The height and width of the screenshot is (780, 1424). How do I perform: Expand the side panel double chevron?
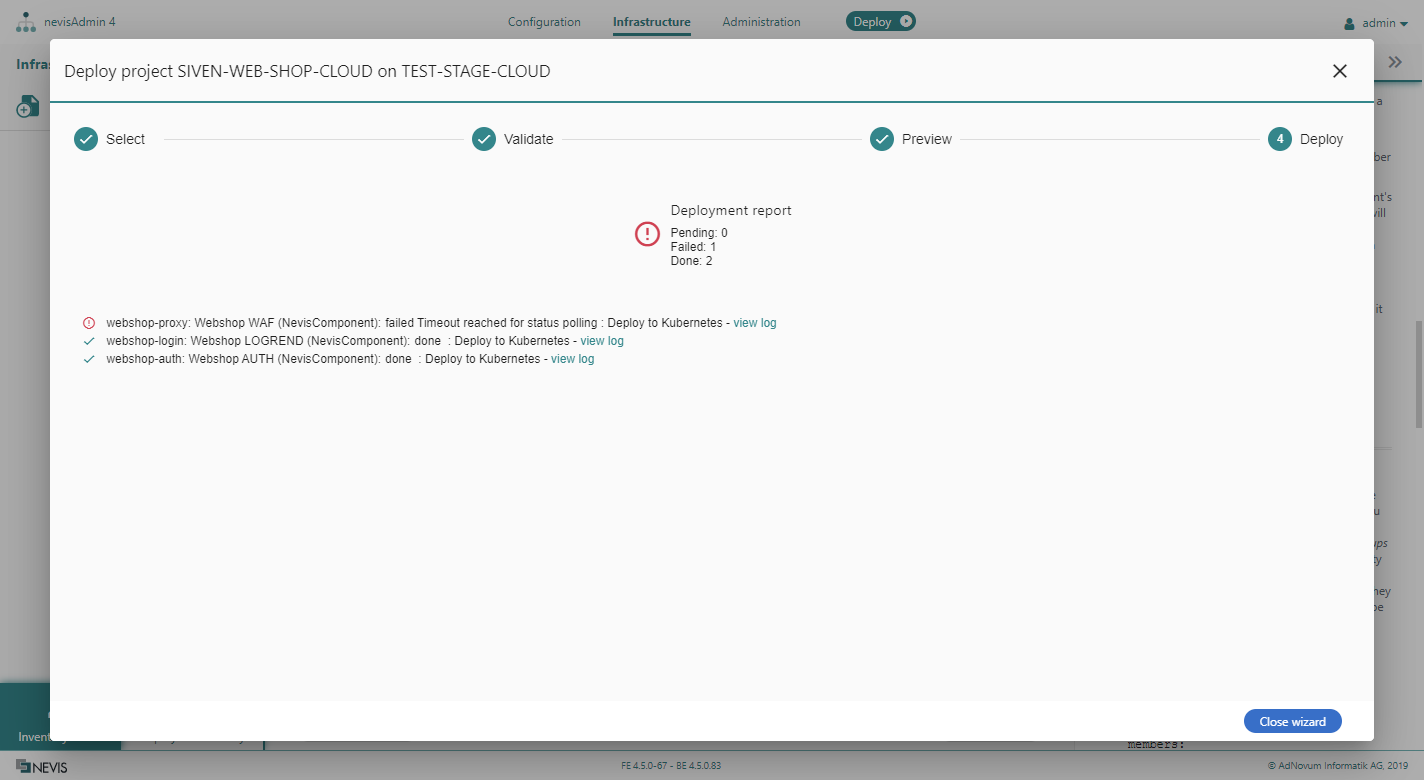coord(1395,63)
